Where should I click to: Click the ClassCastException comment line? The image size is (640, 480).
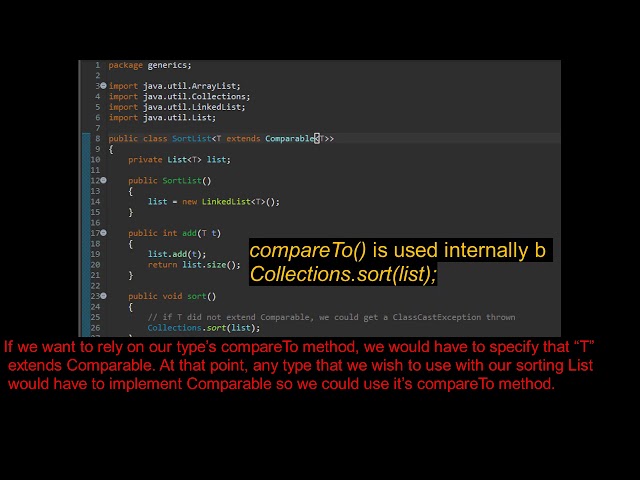point(331,317)
